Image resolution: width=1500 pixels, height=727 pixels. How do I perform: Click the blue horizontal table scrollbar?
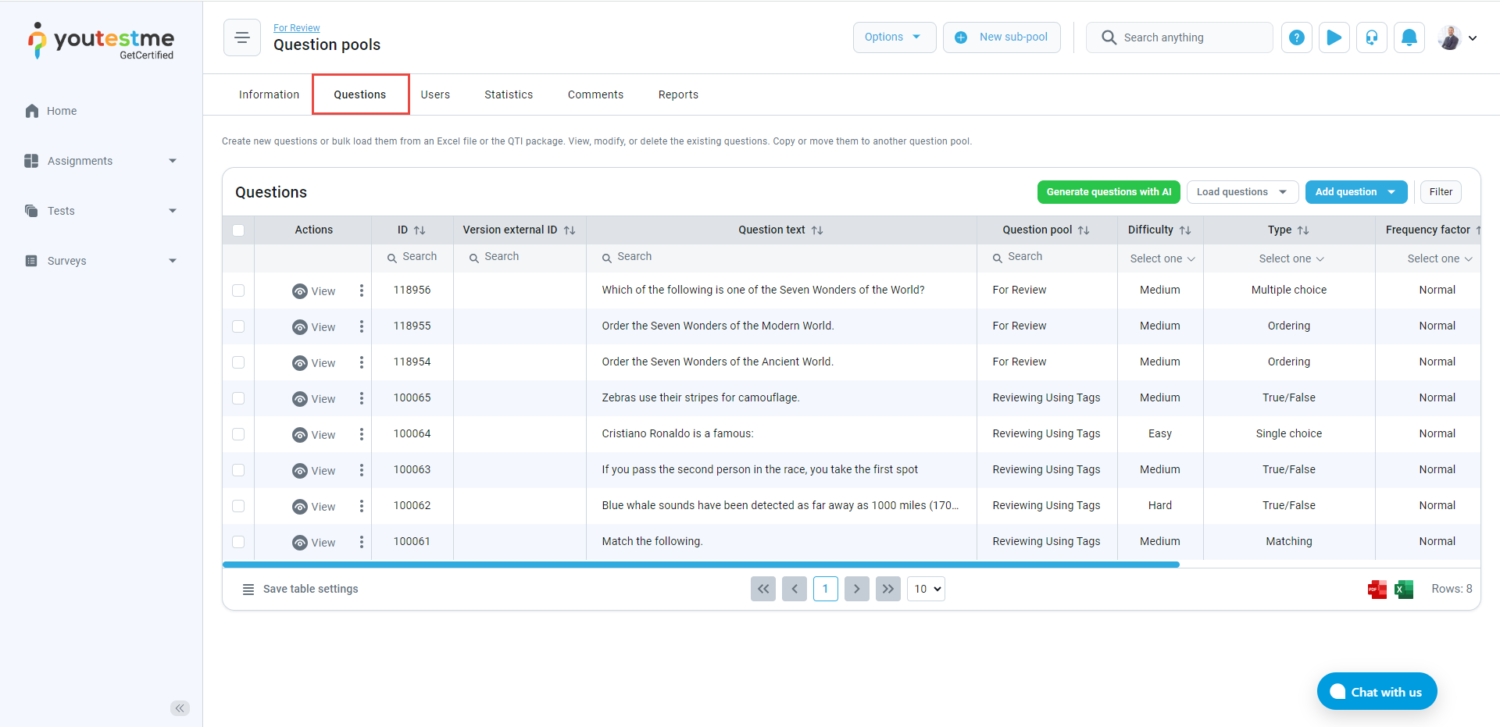click(x=700, y=565)
